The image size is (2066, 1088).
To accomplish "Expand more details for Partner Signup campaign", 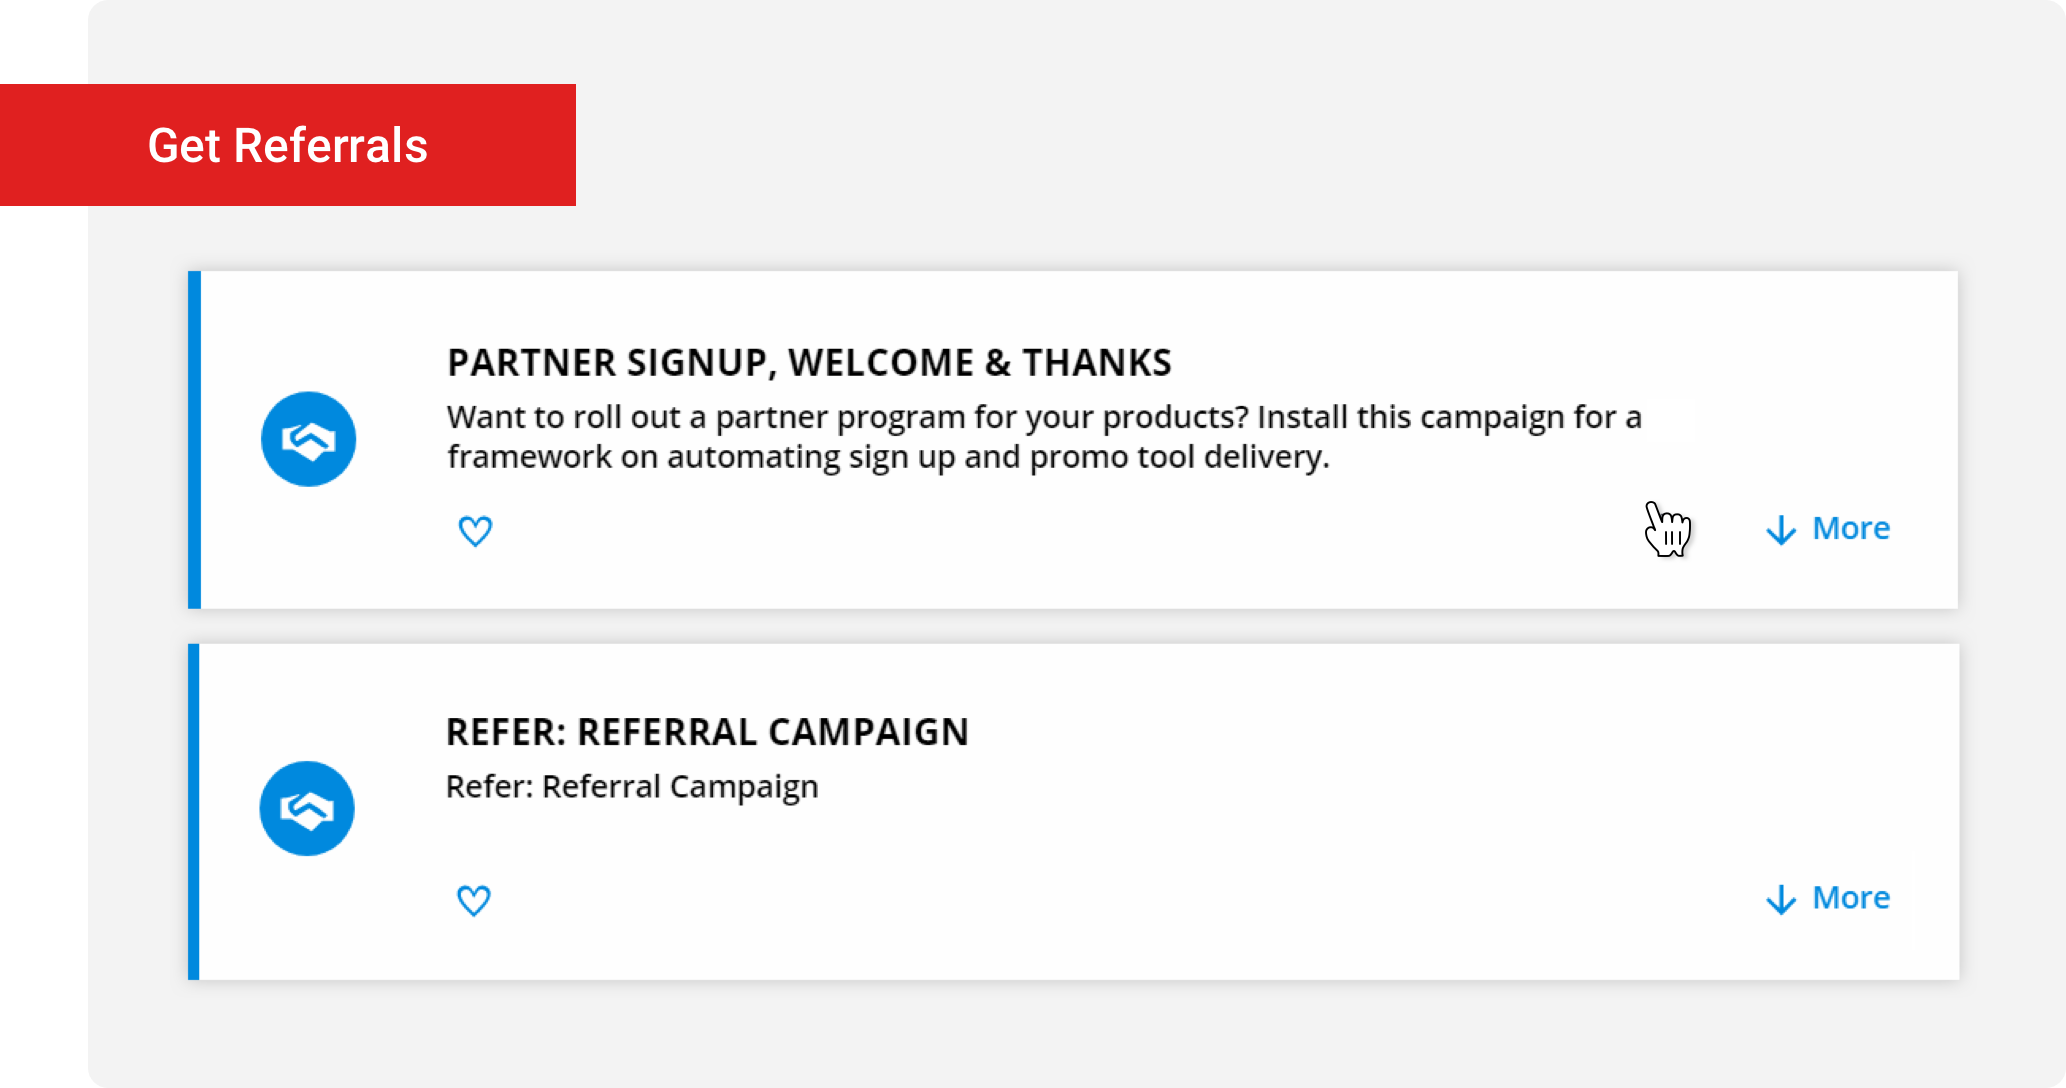I will (x=1850, y=529).
